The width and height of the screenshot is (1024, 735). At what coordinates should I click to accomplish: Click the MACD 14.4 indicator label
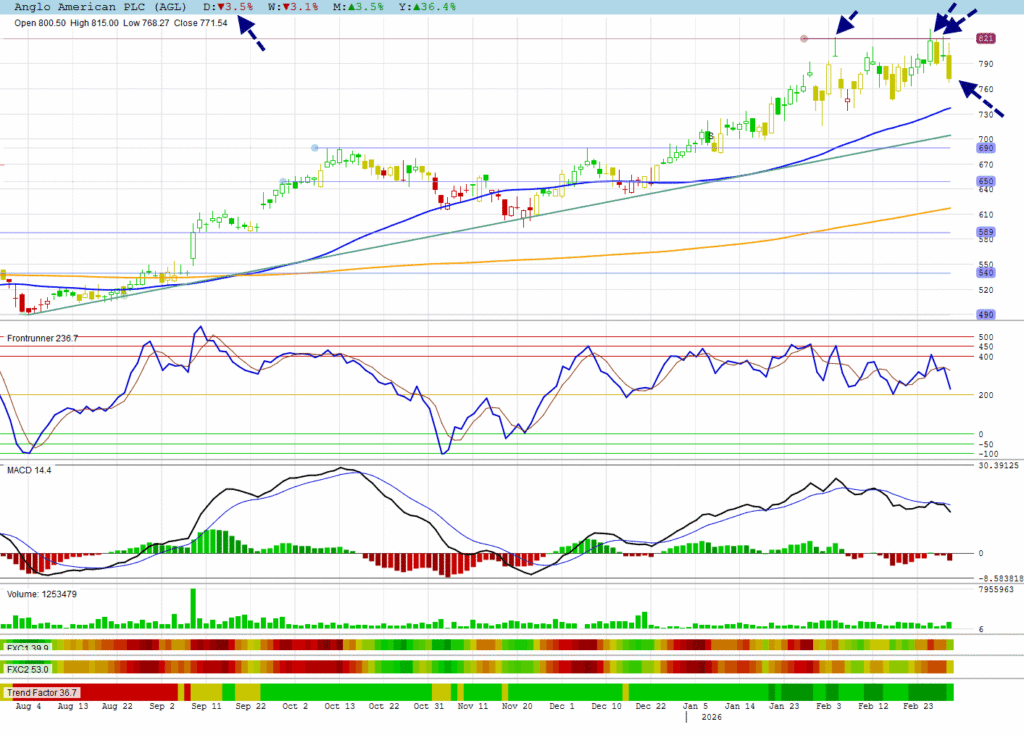click(29, 469)
